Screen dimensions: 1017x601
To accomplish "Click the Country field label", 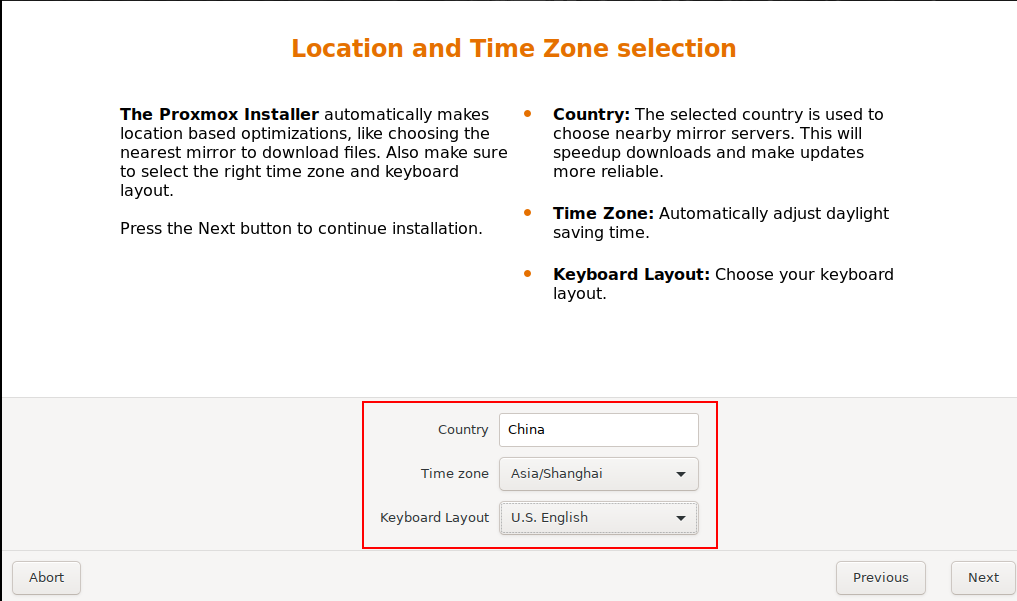I will 463,430.
